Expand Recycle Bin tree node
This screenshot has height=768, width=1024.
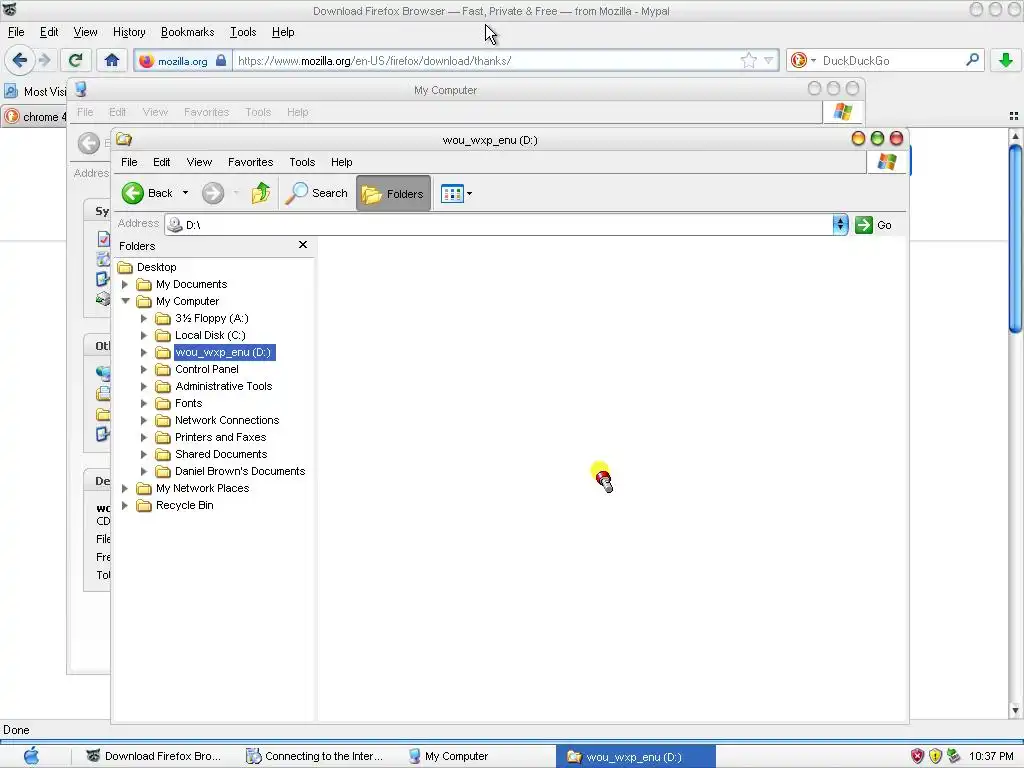click(125, 505)
